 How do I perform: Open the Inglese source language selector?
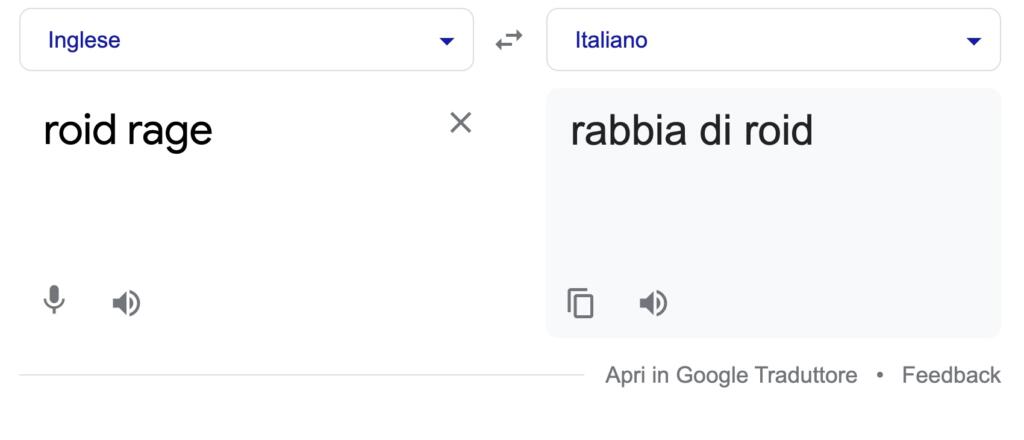(x=246, y=40)
